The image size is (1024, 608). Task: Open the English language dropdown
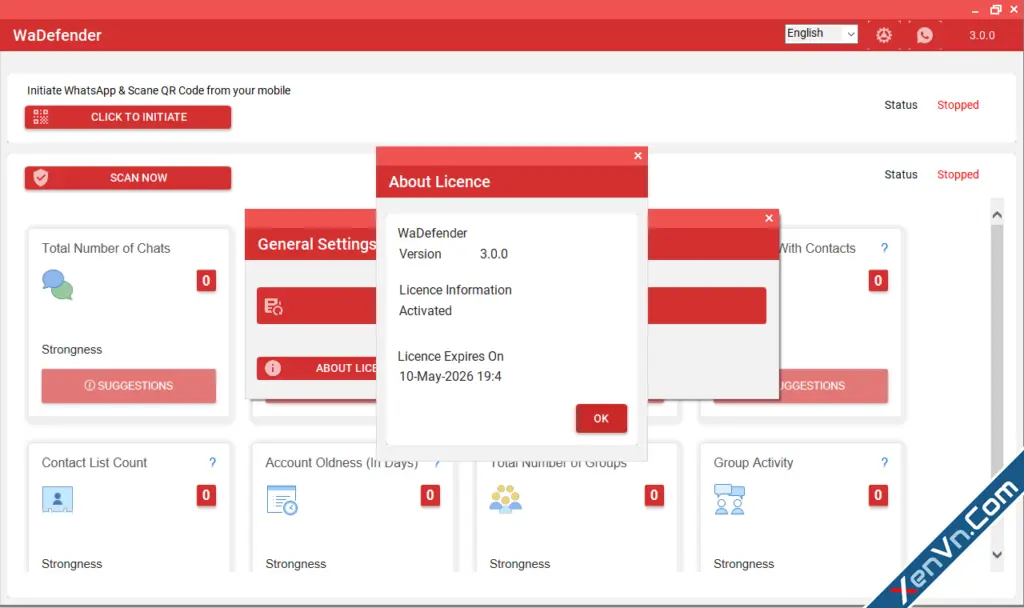[822, 33]
